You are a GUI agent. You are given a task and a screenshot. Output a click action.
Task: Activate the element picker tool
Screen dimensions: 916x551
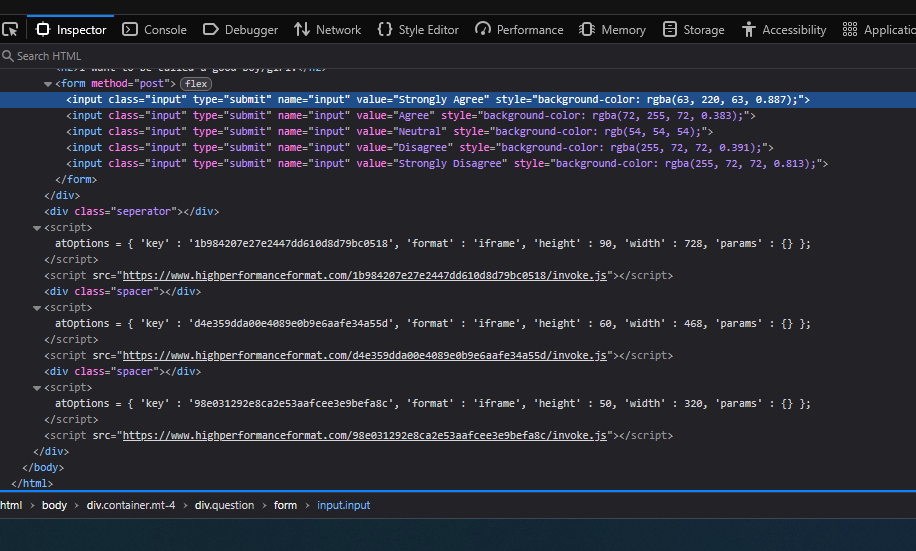11,29
